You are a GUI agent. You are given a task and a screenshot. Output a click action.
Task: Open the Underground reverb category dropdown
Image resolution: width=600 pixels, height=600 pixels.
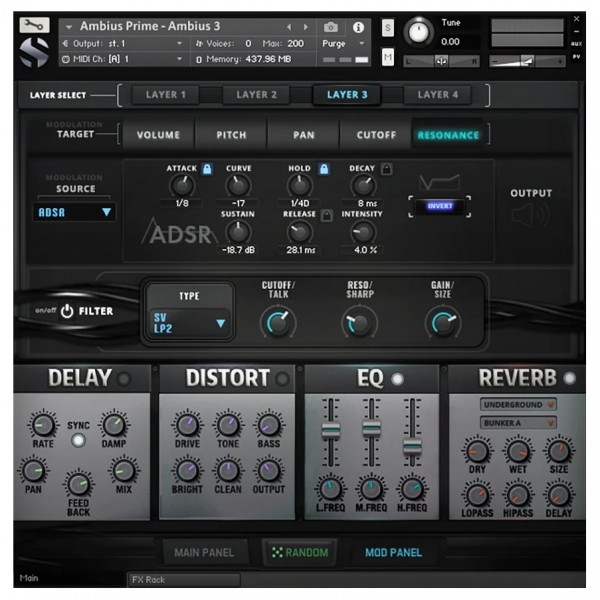click(518, 404)
